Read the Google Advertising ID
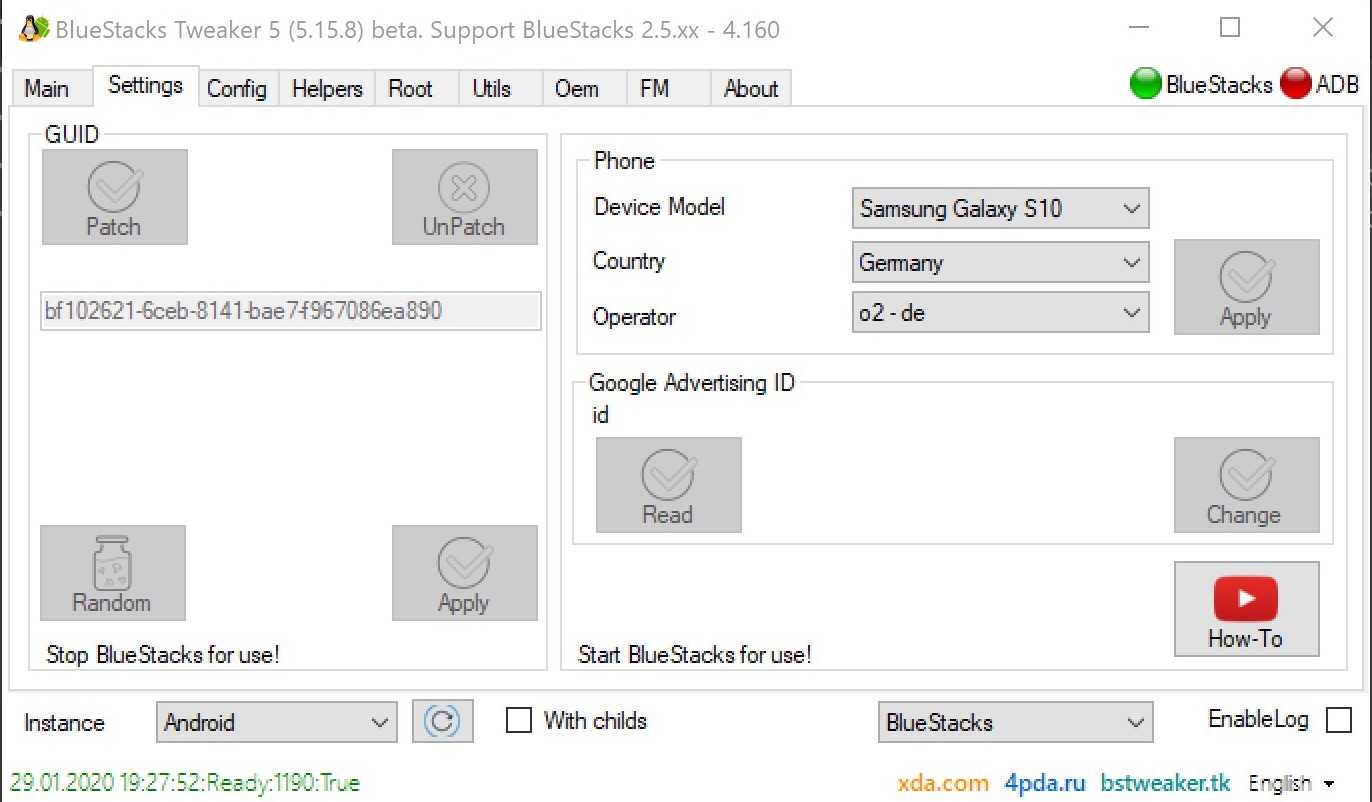The image size is (1372, 802). pyautogui.click(x=668, y=485)
